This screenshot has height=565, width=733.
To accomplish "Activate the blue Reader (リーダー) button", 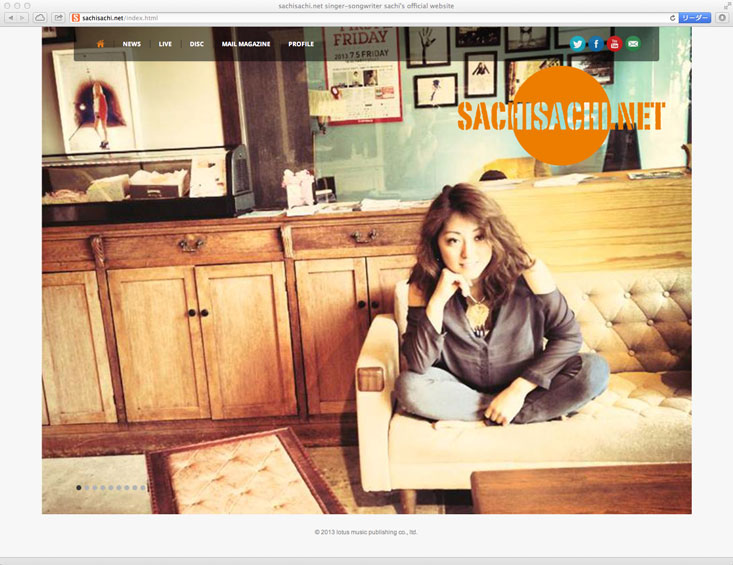I will [x=695, y=18].
